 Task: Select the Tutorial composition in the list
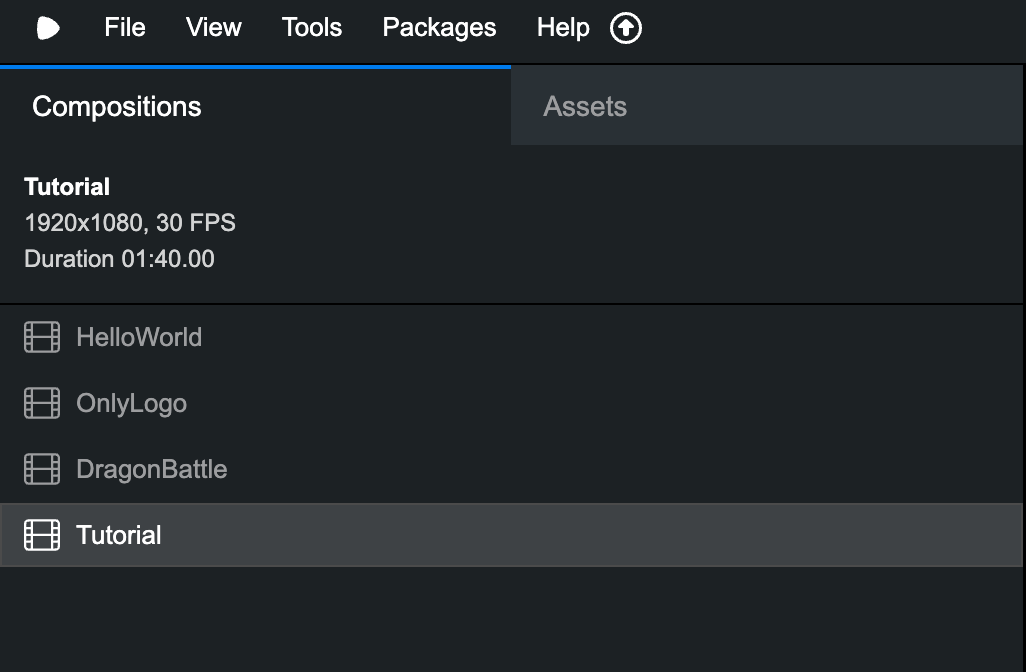[119, 535]
